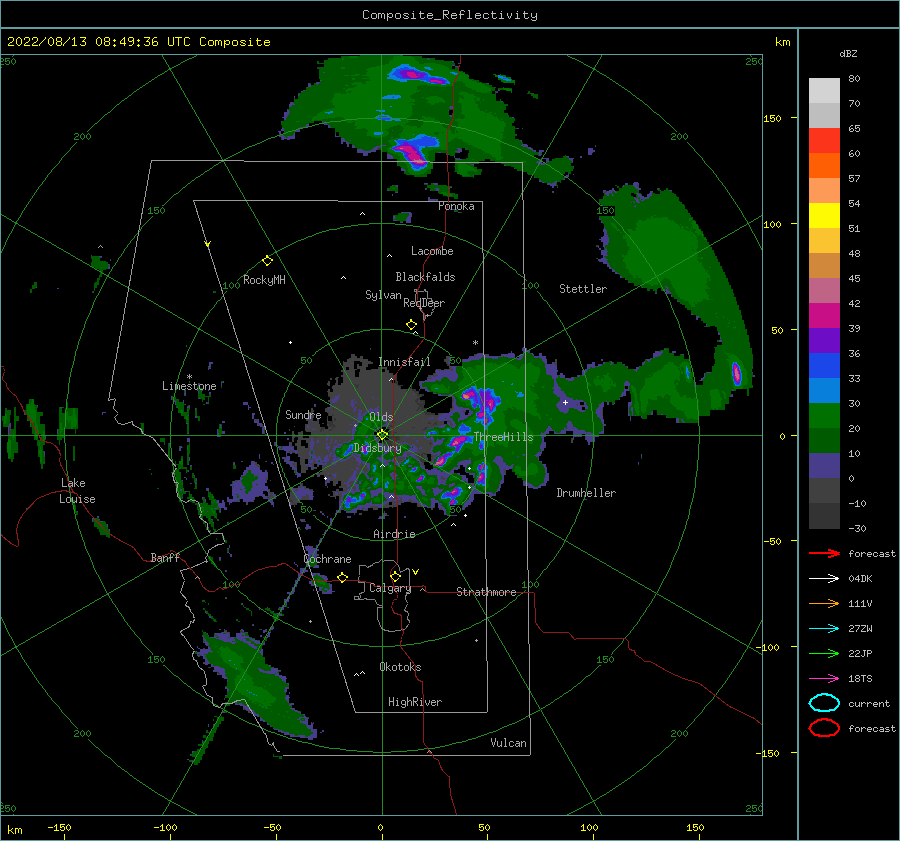Click the RockyMH label
Screen dimensions: 900x841
pos(264,280)
